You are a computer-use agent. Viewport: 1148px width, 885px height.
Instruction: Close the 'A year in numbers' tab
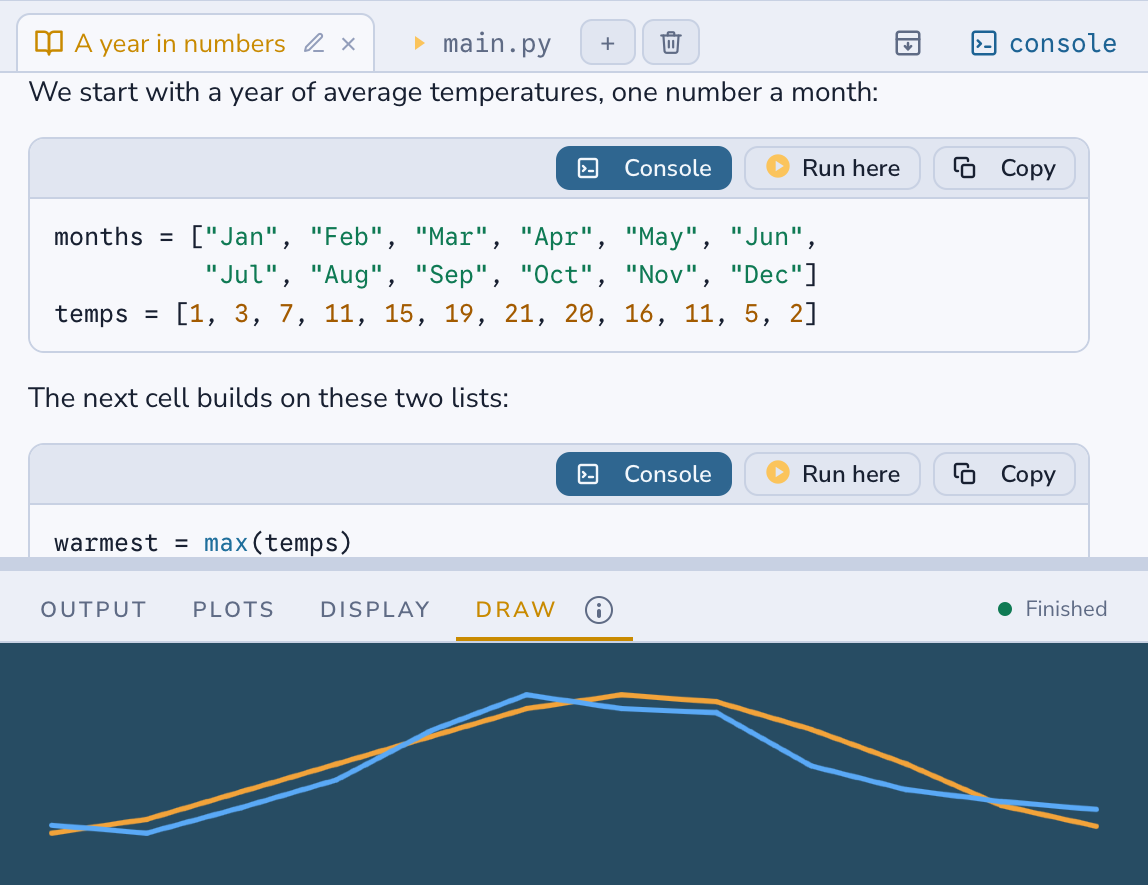[x=348, y=44]
